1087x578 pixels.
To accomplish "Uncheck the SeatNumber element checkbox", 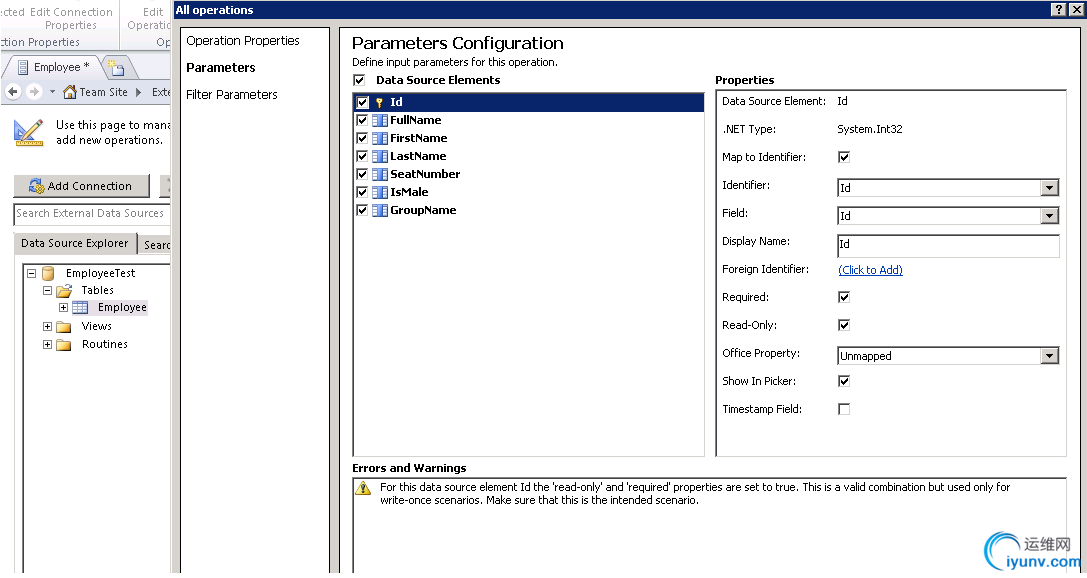I will tap(362, 174).
